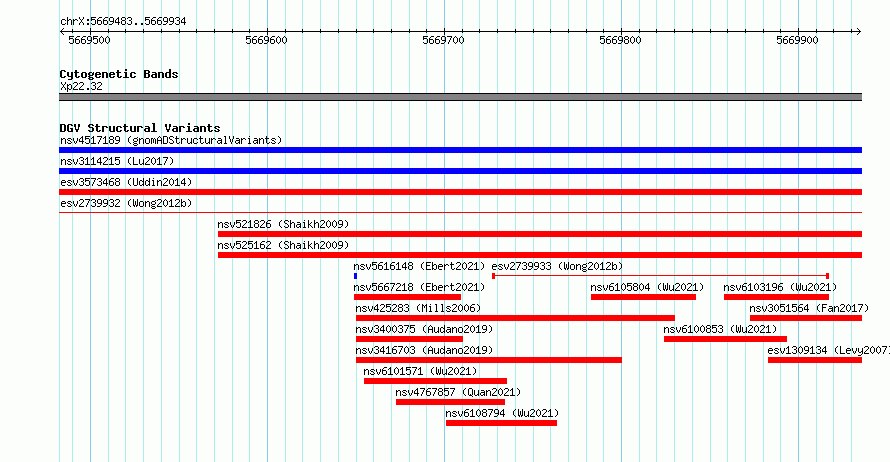Viewport: 890px width, 462px height.
Task: Select the red nsv525162 variant bar
Action: [540, 255]
